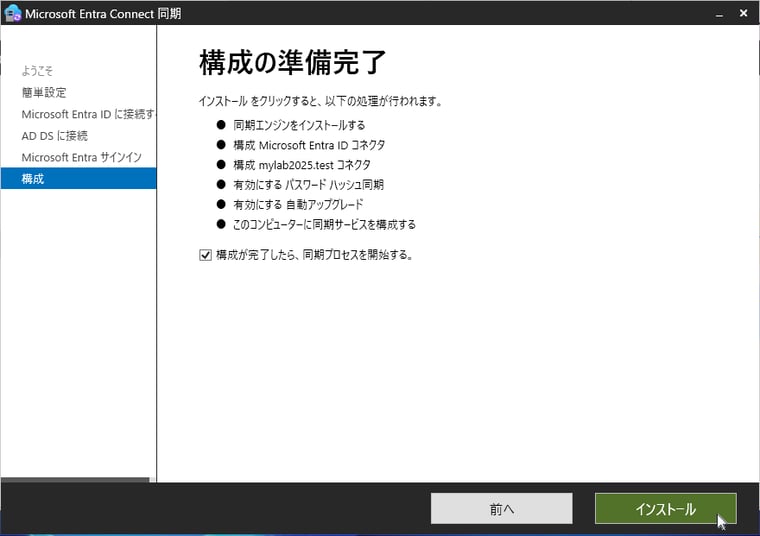The width and height of the screenshot is (760, 536).
Task: Click the インストール button
Action: click(665, 508)
